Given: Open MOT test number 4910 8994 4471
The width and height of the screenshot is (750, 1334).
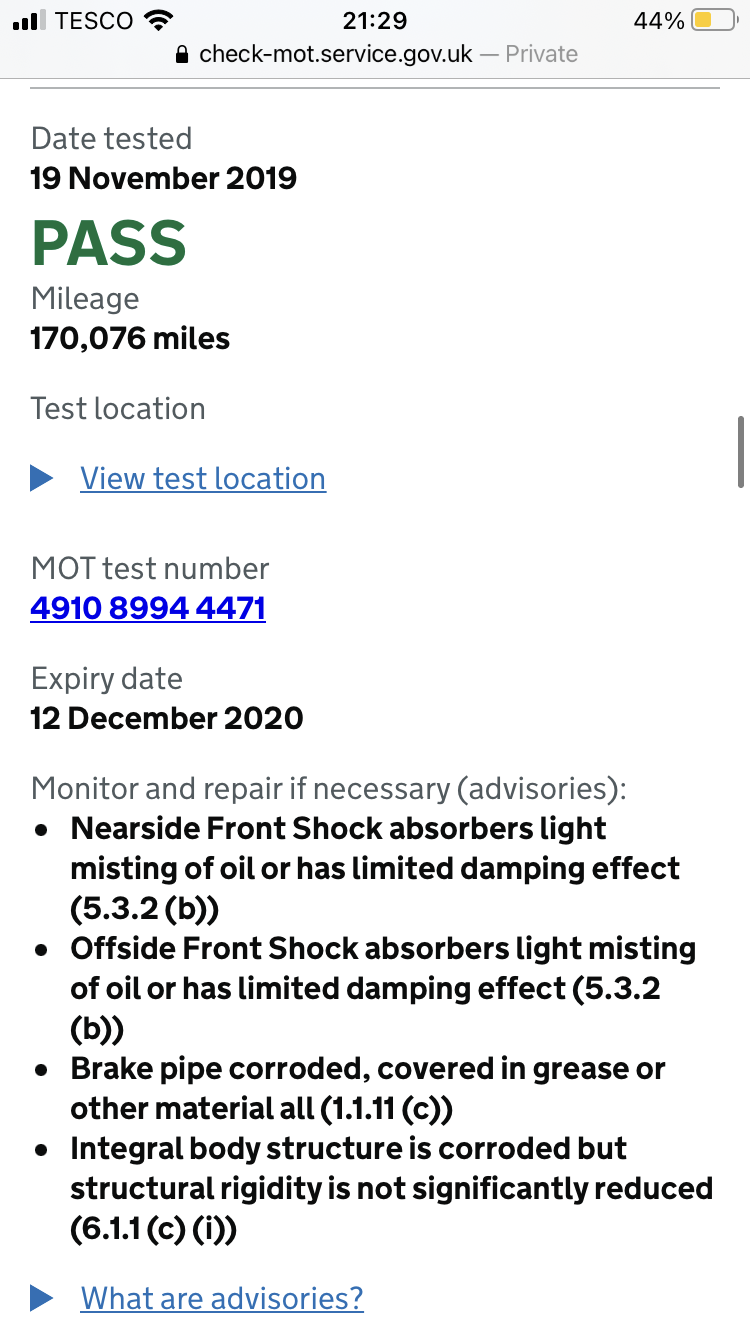Looking at the screenshot, I should pos(148,609).
